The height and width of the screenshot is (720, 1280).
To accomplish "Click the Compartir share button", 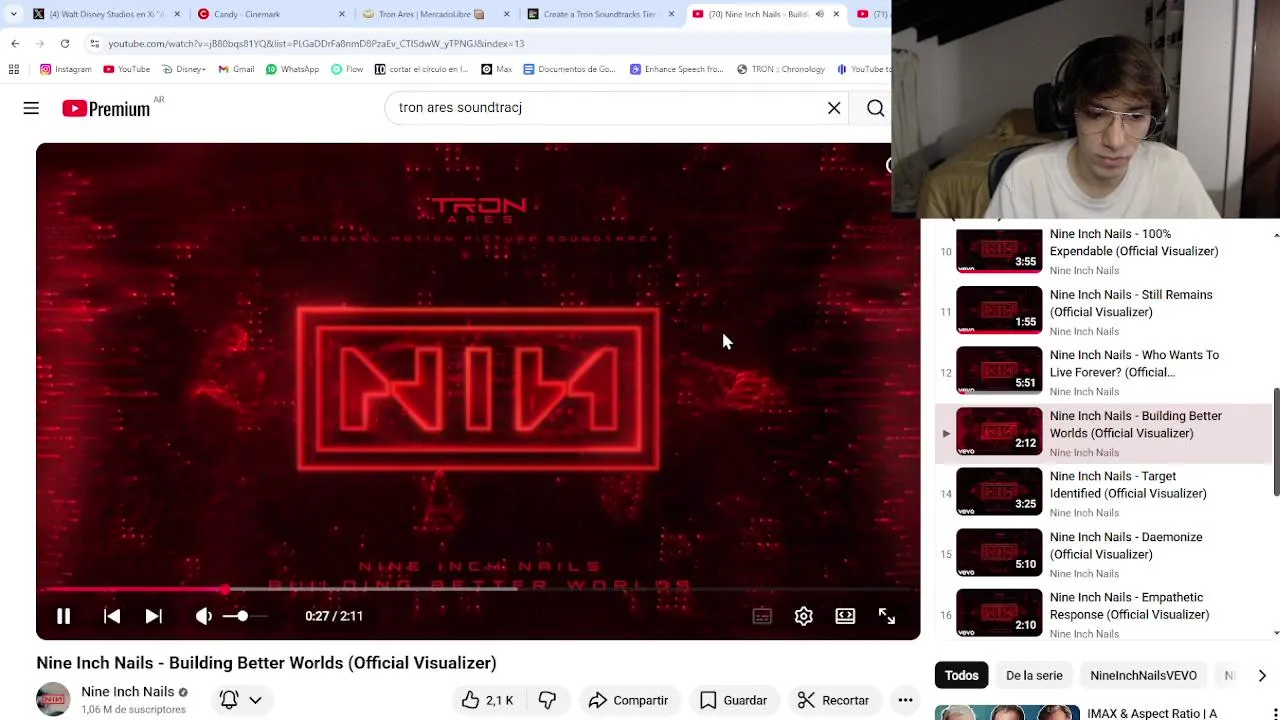I will (628, 700).
